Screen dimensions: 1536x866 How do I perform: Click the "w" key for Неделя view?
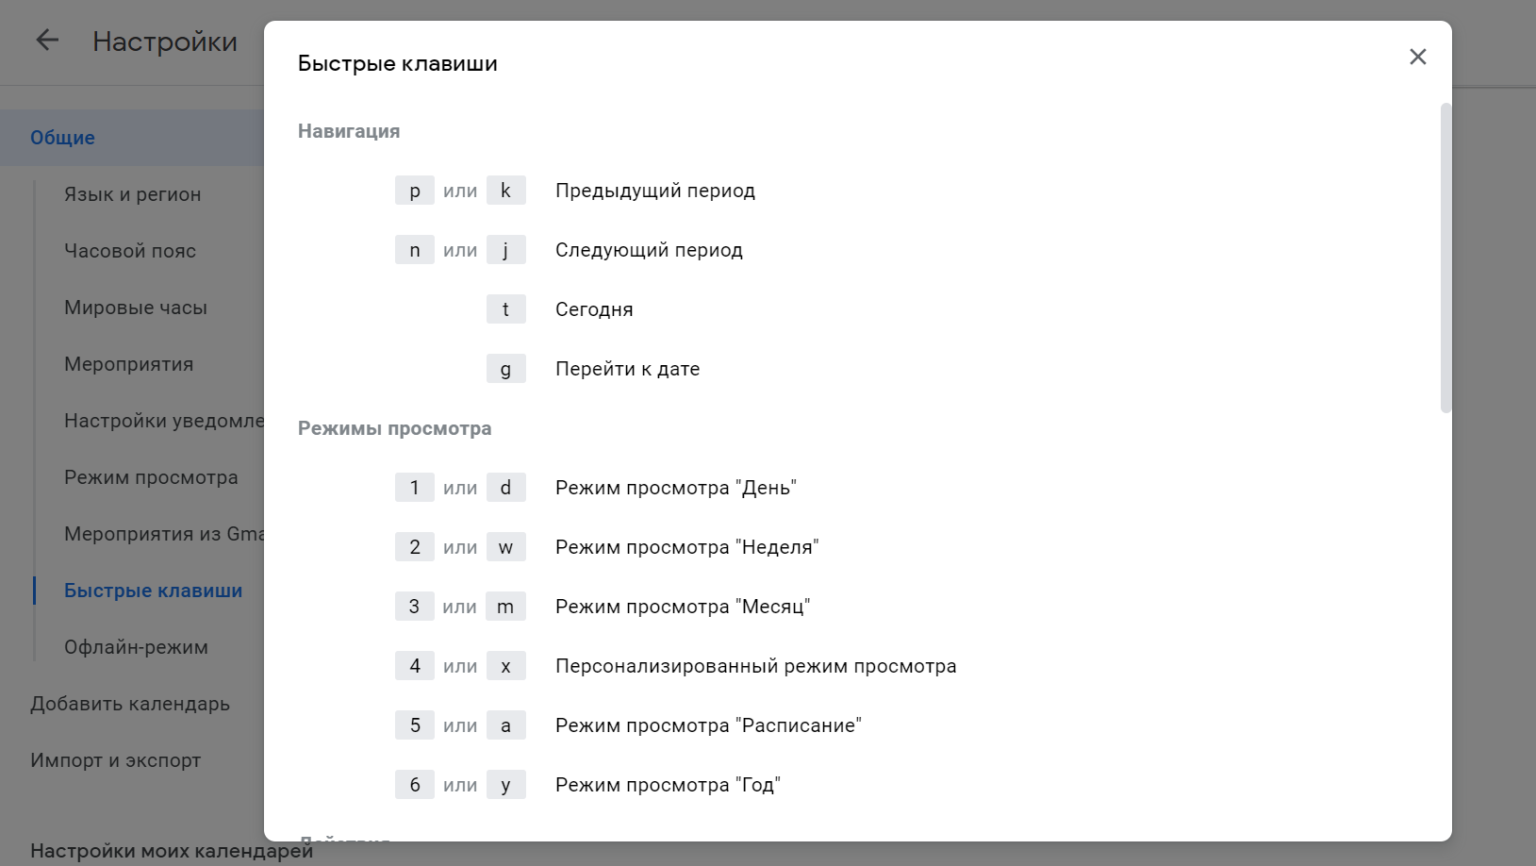pyautogui.click(x=506, y=547)
